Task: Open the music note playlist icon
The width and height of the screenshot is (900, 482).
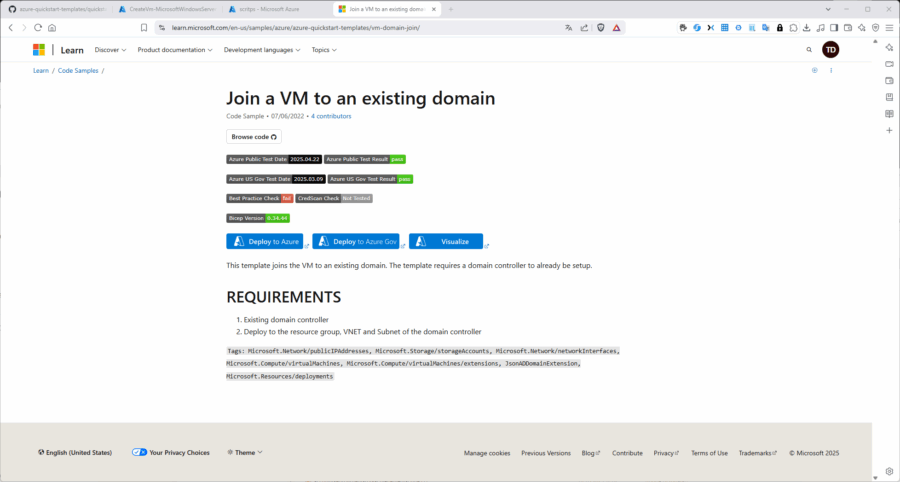Action: (820, 28)
